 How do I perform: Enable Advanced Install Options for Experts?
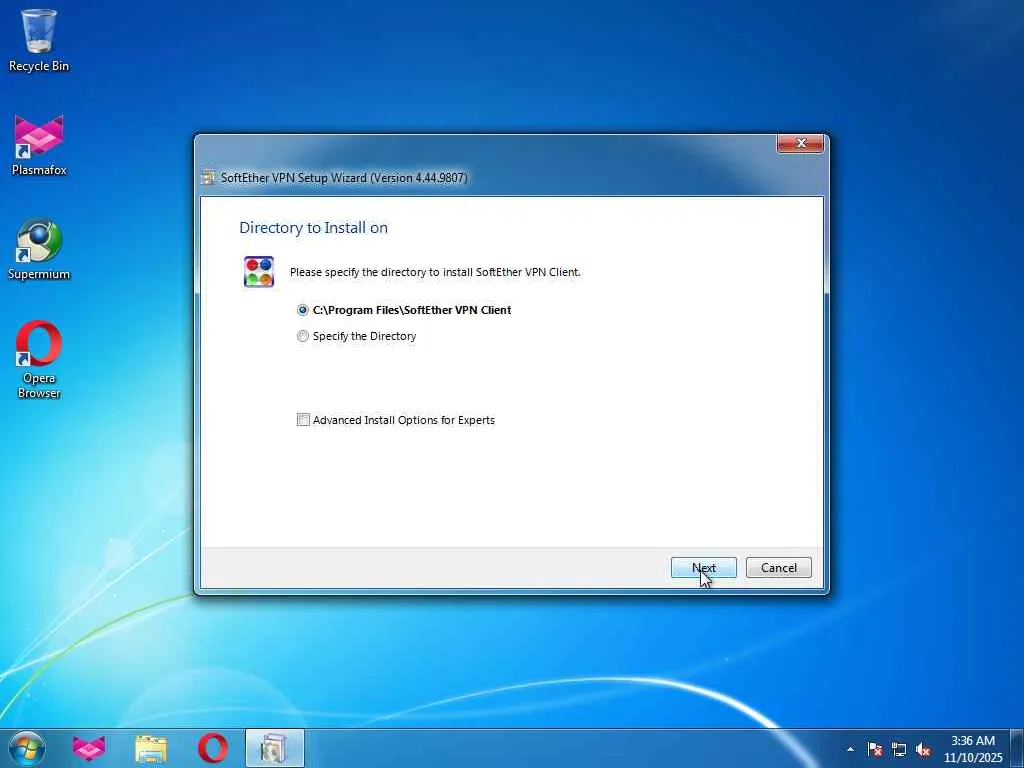tap(396, 420)
